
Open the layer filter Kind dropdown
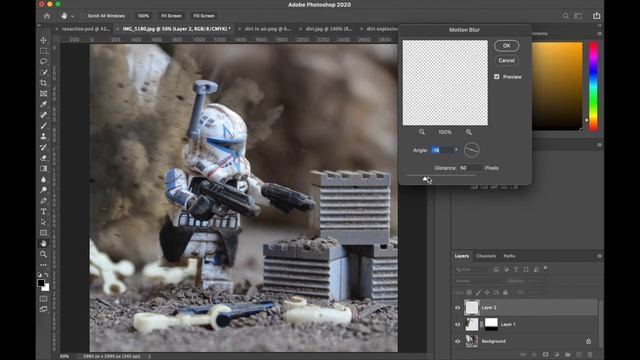[472, 269]
